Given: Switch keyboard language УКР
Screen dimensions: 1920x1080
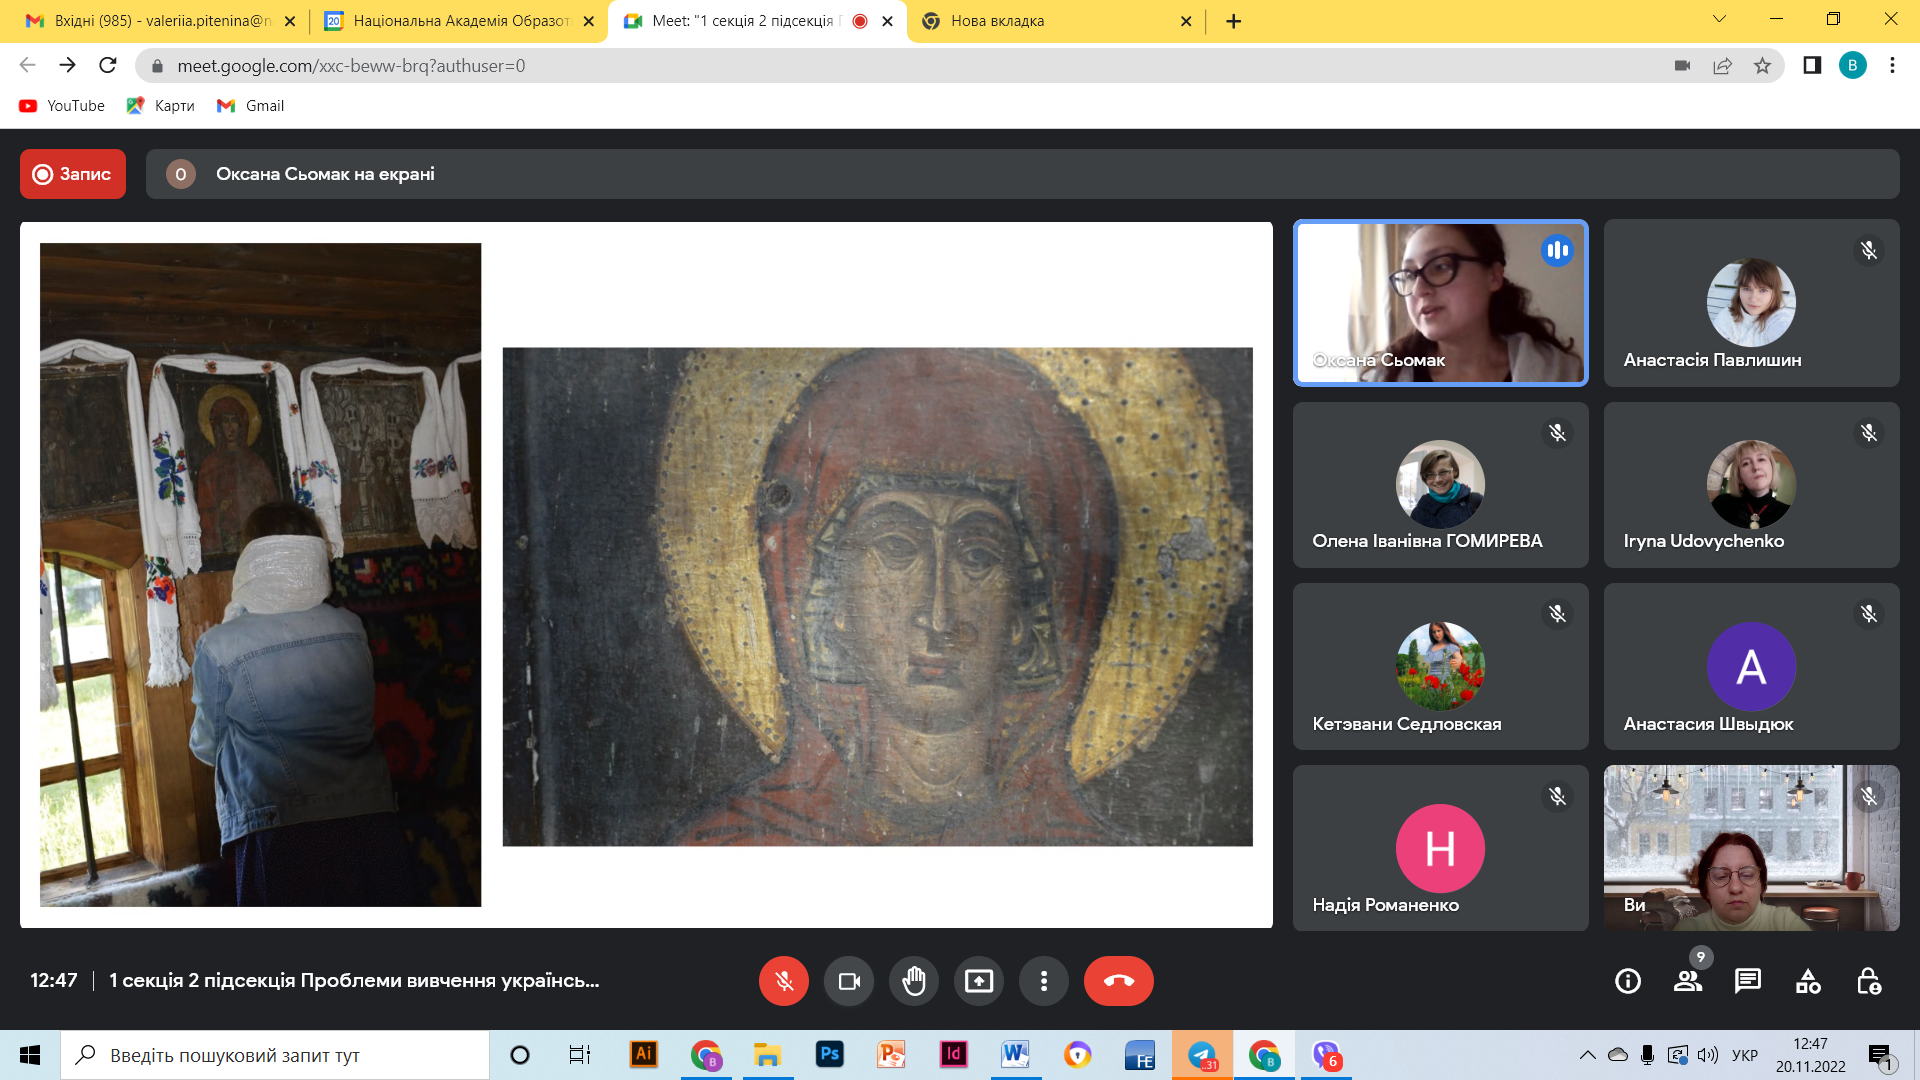Looking at the screenshot, I should (x=1745, y=1055).
